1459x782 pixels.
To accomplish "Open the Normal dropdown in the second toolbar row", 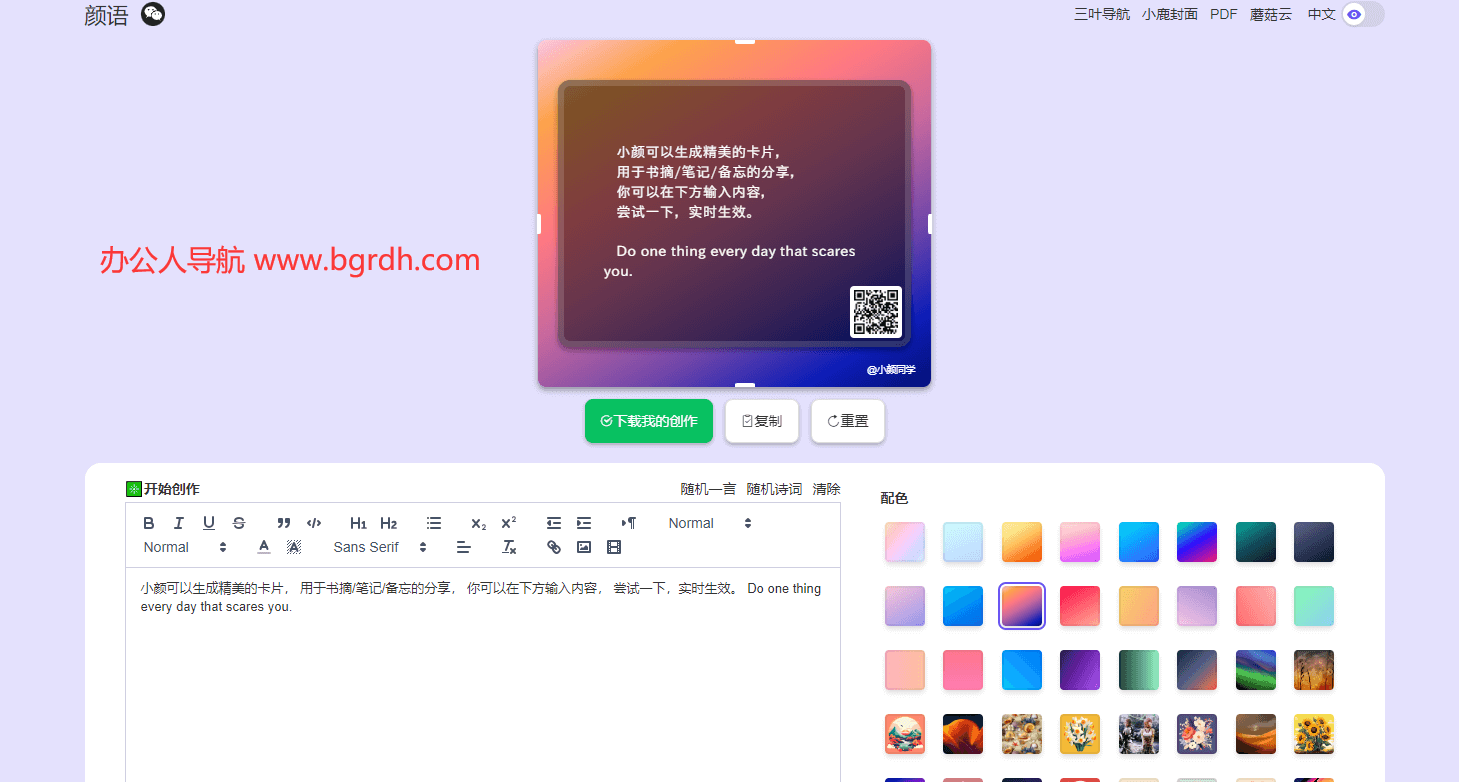I will [x=185, y=547].
